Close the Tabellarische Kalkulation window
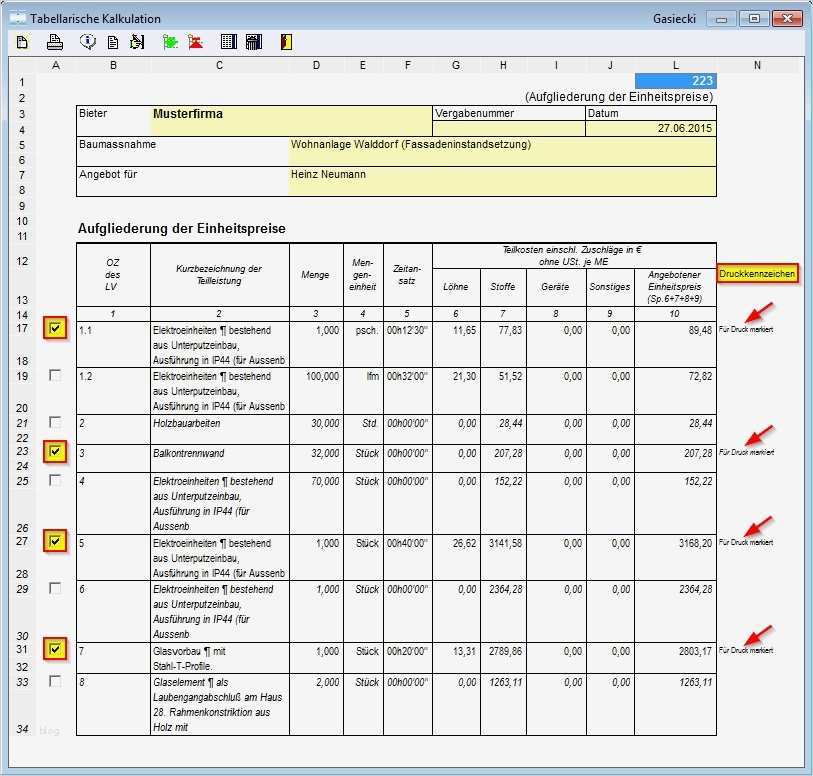 pyautogui.click(x=787, y=19)
